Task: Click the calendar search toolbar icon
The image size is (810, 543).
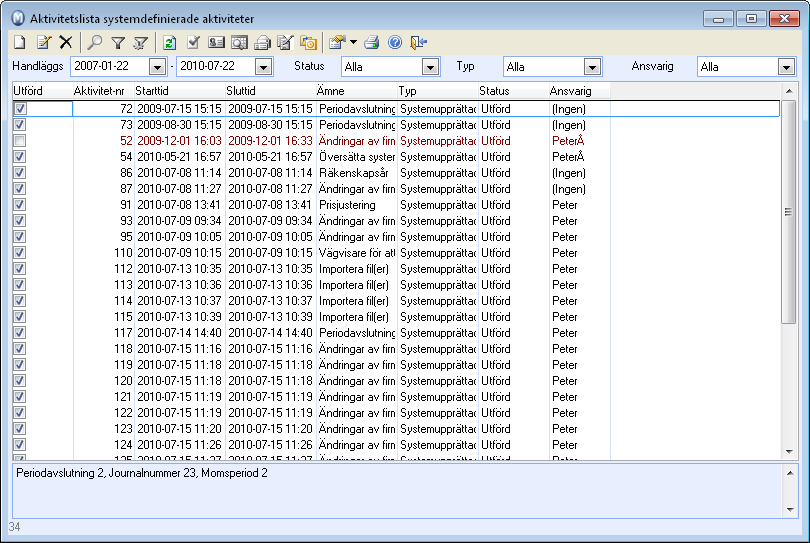Action: (239, 42)
